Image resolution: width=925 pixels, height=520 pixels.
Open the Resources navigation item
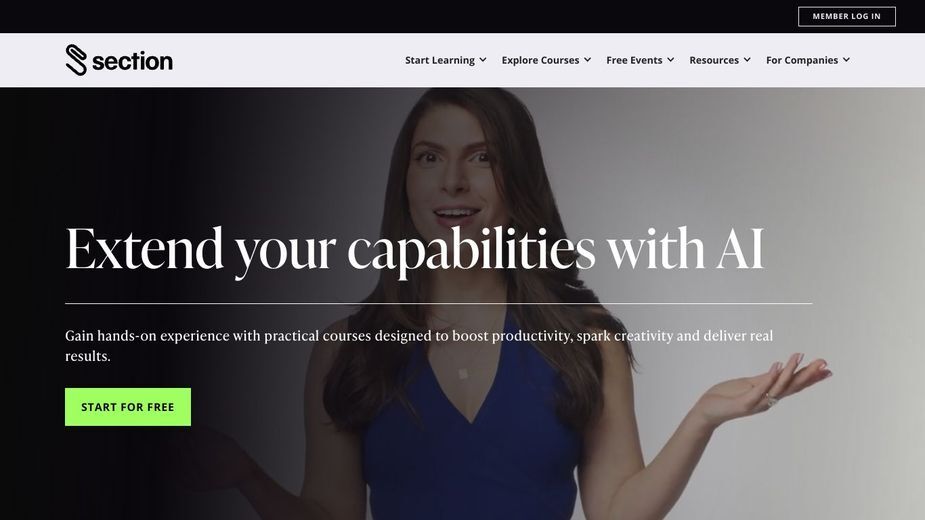pos(714,60)
